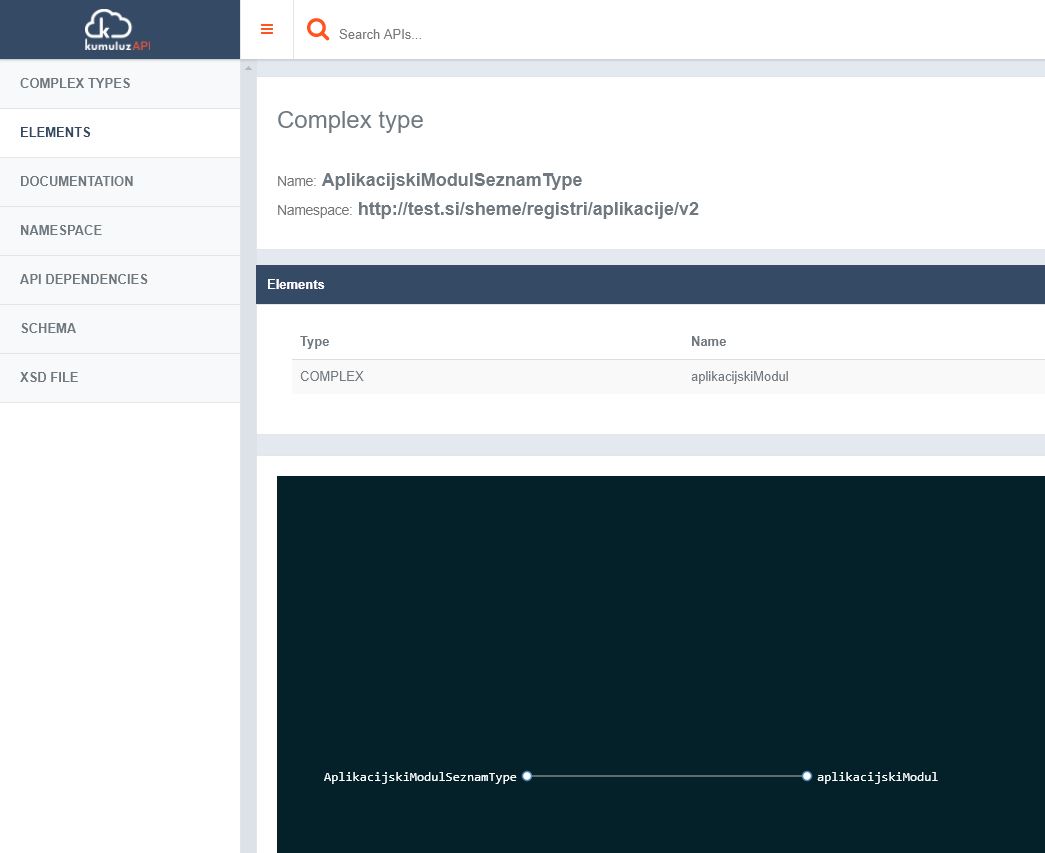The width and height of the screenshot is (1045, 853).
Task: Open the Schema sidebar section
Action: pyautogui.click(x=48, y=328)
